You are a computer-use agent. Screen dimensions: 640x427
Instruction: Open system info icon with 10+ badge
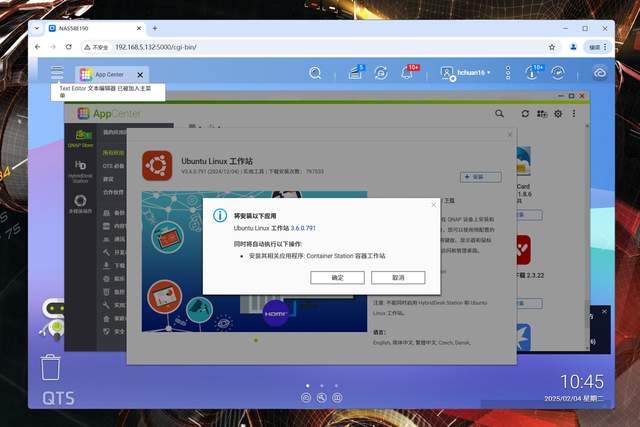(x=532, y=73)
